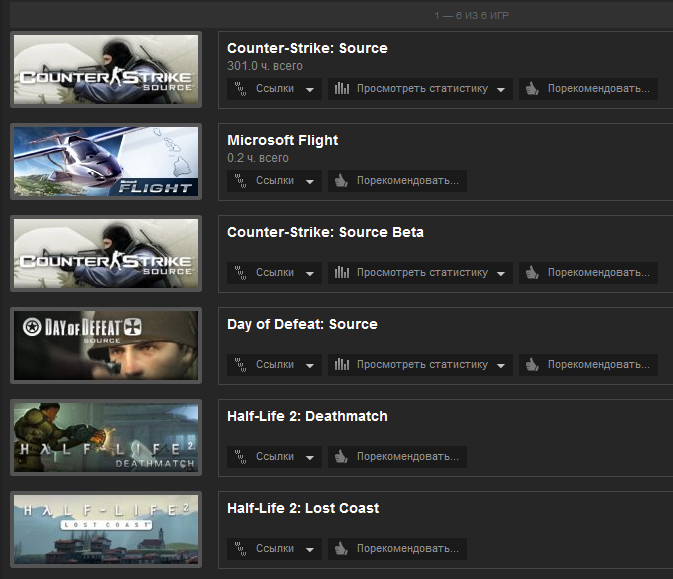The image size is (673, 579).
Task: Click thumbs-up icon in Counter-Strike: Source Beta row
Action: (x=532, y=272)
